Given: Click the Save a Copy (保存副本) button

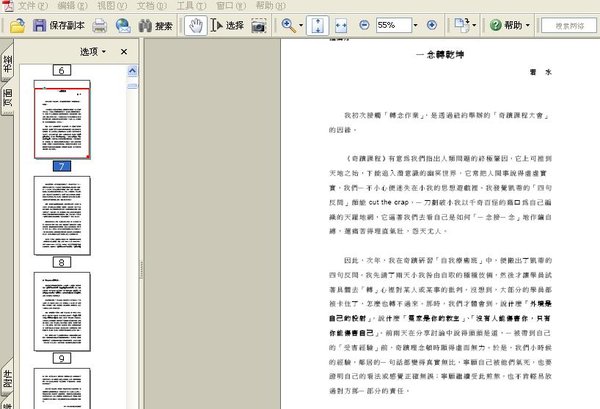Looking at the screenshot, I should pyautogui.click(x=59, y=26).
